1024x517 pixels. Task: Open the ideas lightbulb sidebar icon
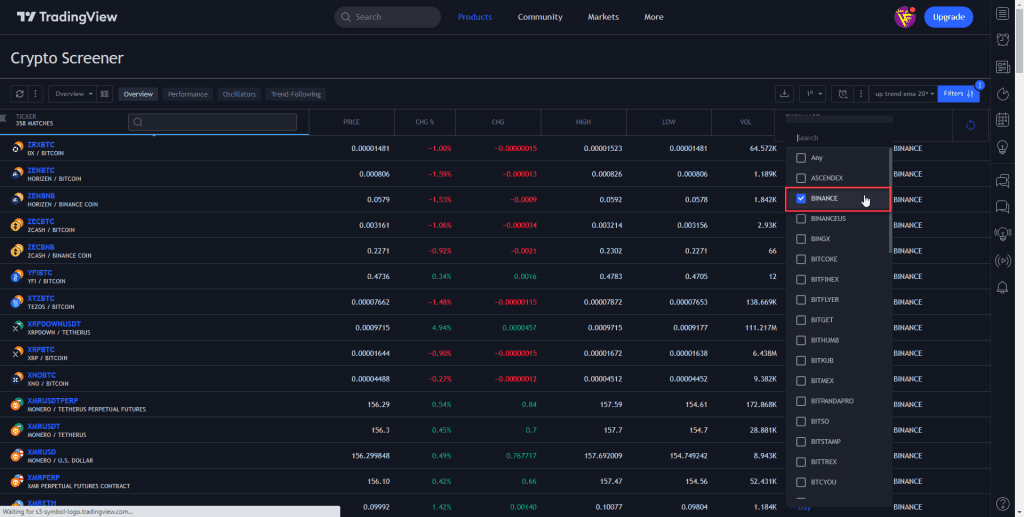click(1002, 148)
